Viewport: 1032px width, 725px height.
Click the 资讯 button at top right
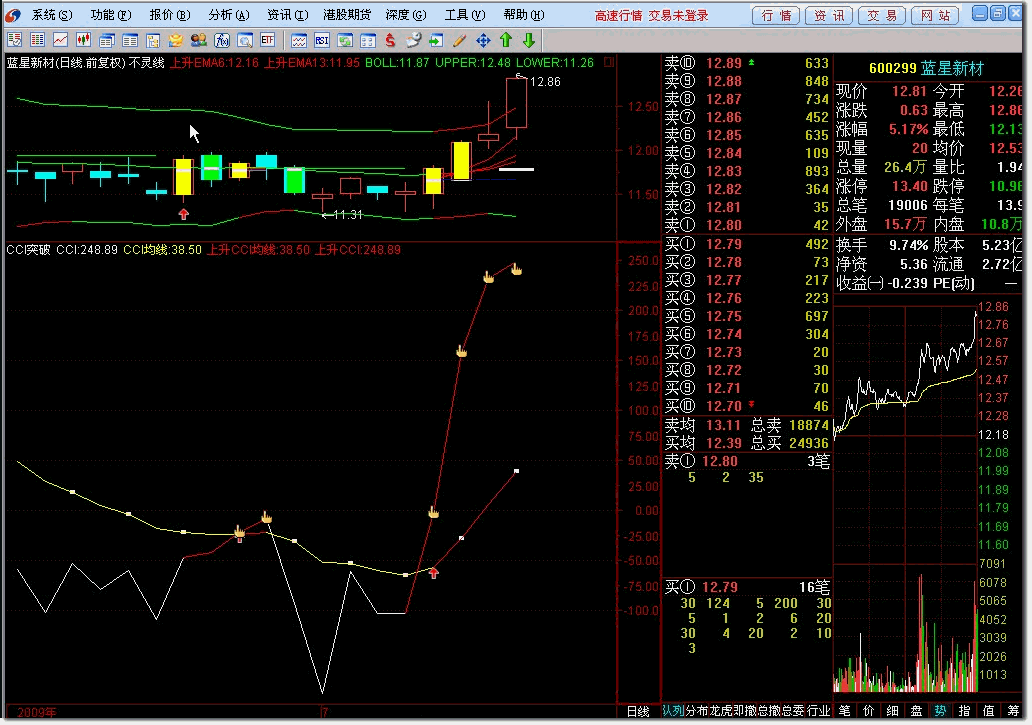pos(829,15)
